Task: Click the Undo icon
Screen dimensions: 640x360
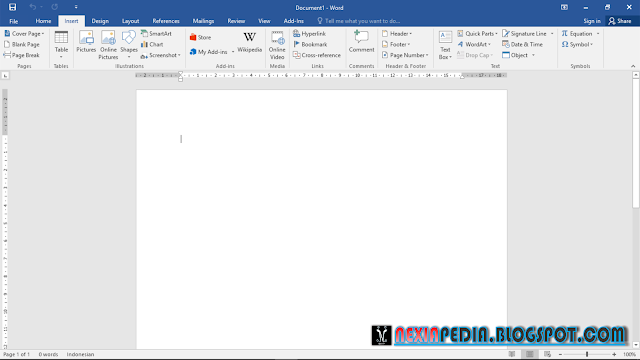Action: [33, 7]
